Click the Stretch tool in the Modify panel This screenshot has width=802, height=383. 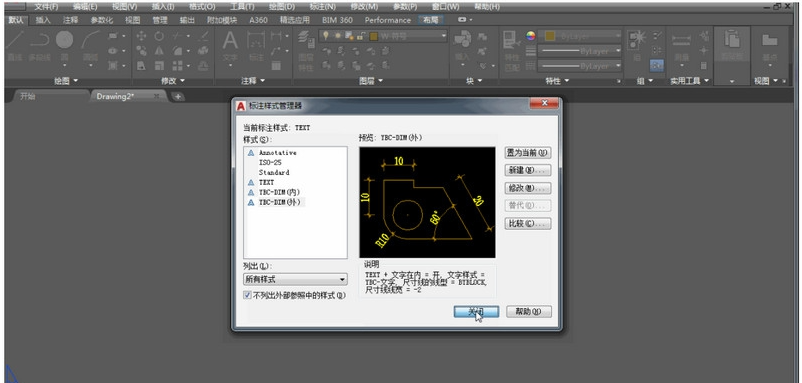point(141,65)
